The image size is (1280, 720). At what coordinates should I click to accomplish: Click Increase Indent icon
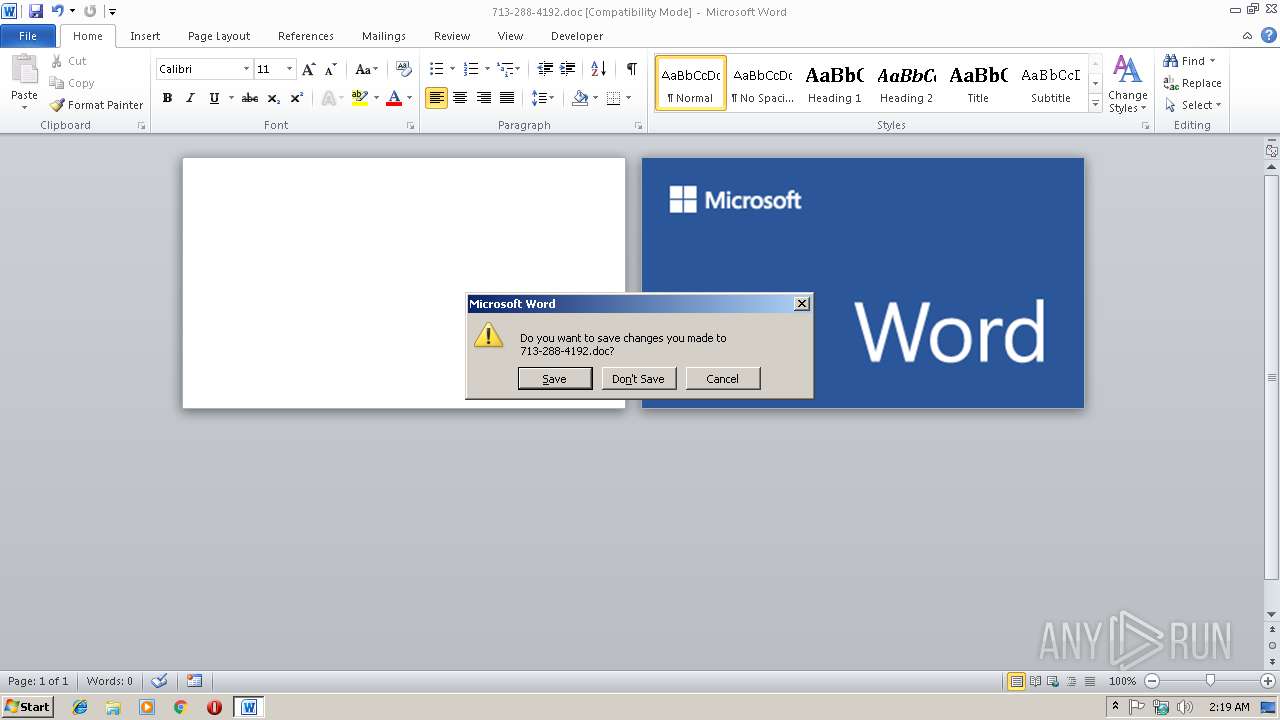click(x=567, y=69)
